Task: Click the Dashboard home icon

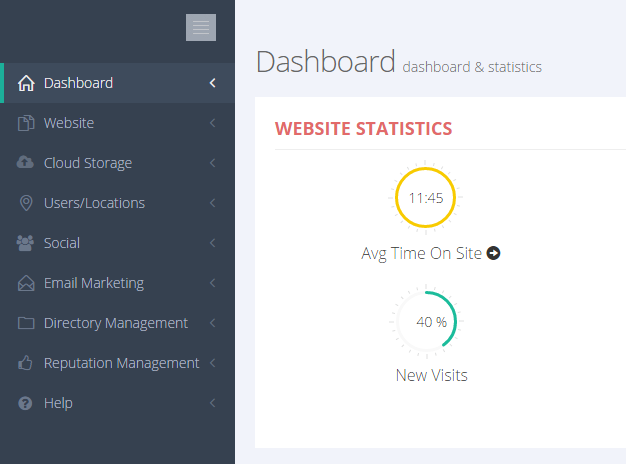Action: (x=26, y=83)
